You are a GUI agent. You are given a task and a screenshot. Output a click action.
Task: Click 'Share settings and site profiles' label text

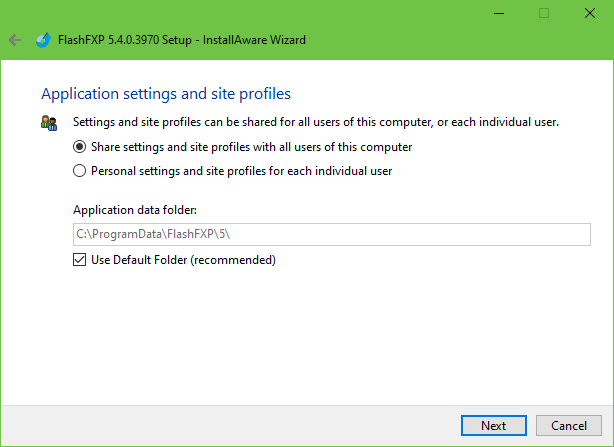click(x=251, y=146)
